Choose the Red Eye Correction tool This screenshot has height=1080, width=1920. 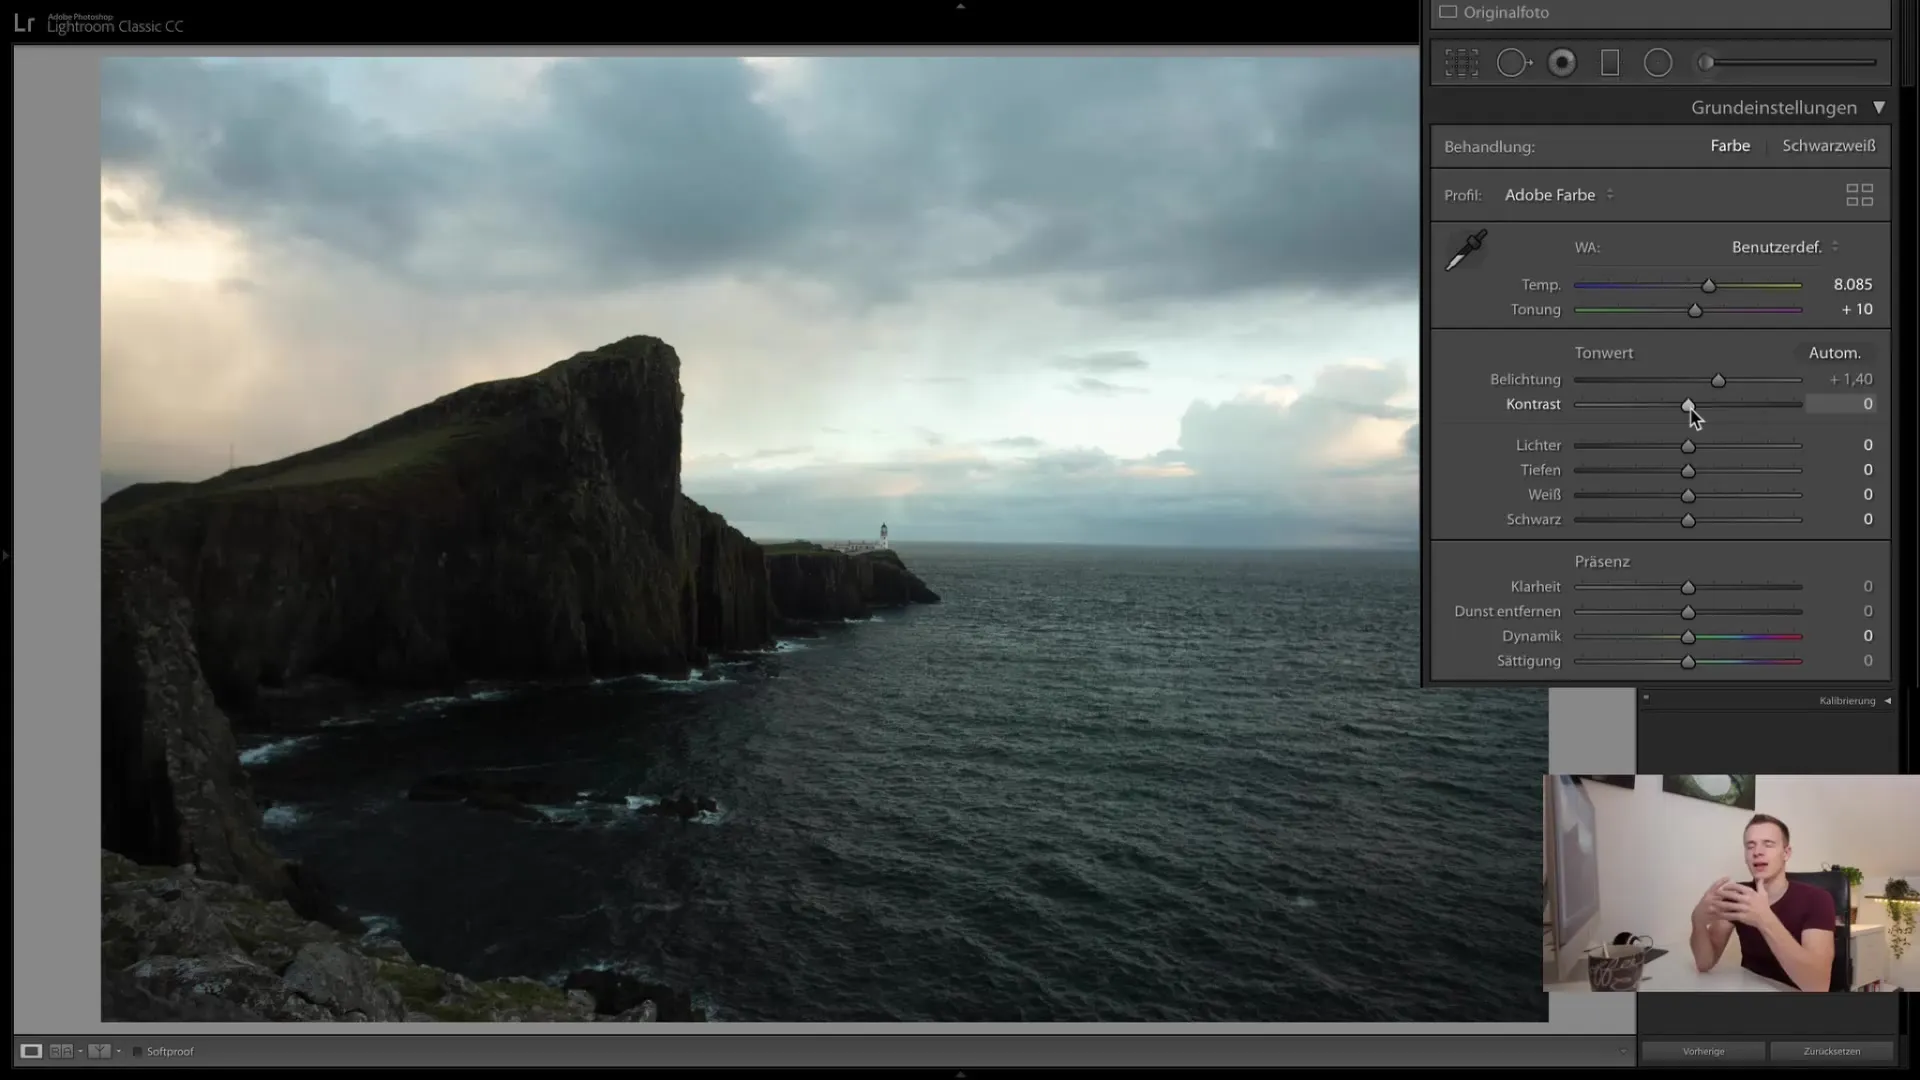coord(1562,63)
